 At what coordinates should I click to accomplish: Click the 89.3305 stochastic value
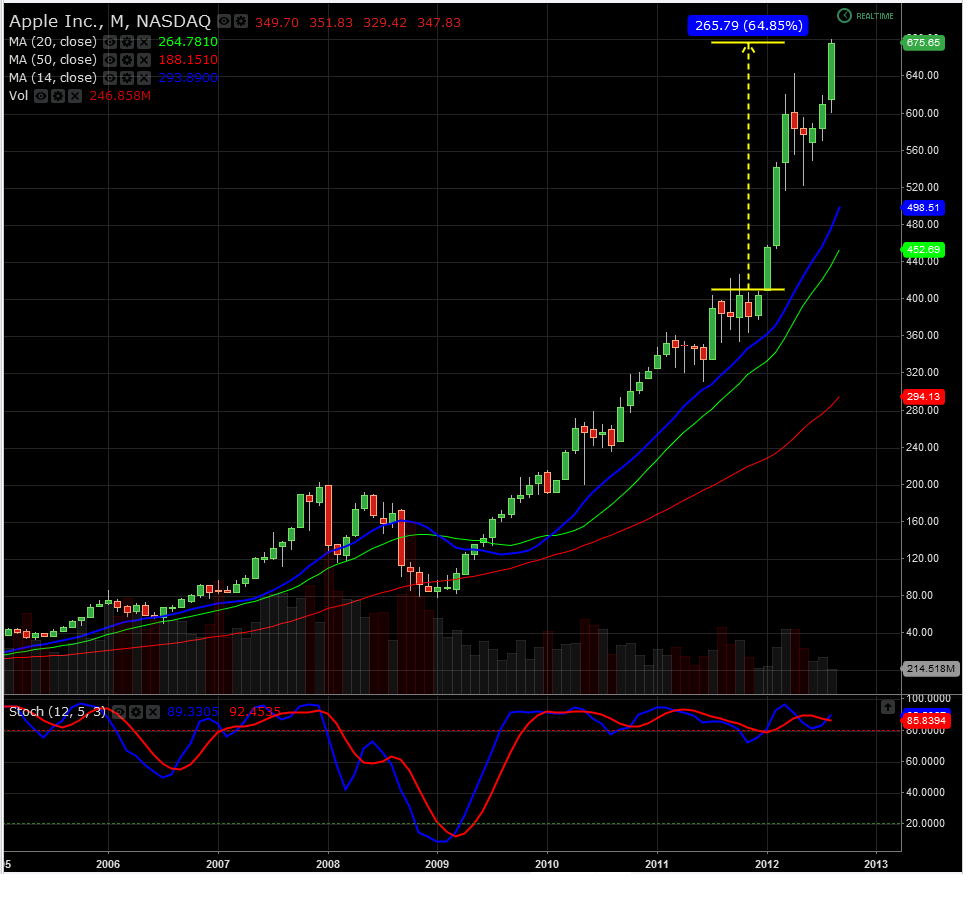coord(193,712)
